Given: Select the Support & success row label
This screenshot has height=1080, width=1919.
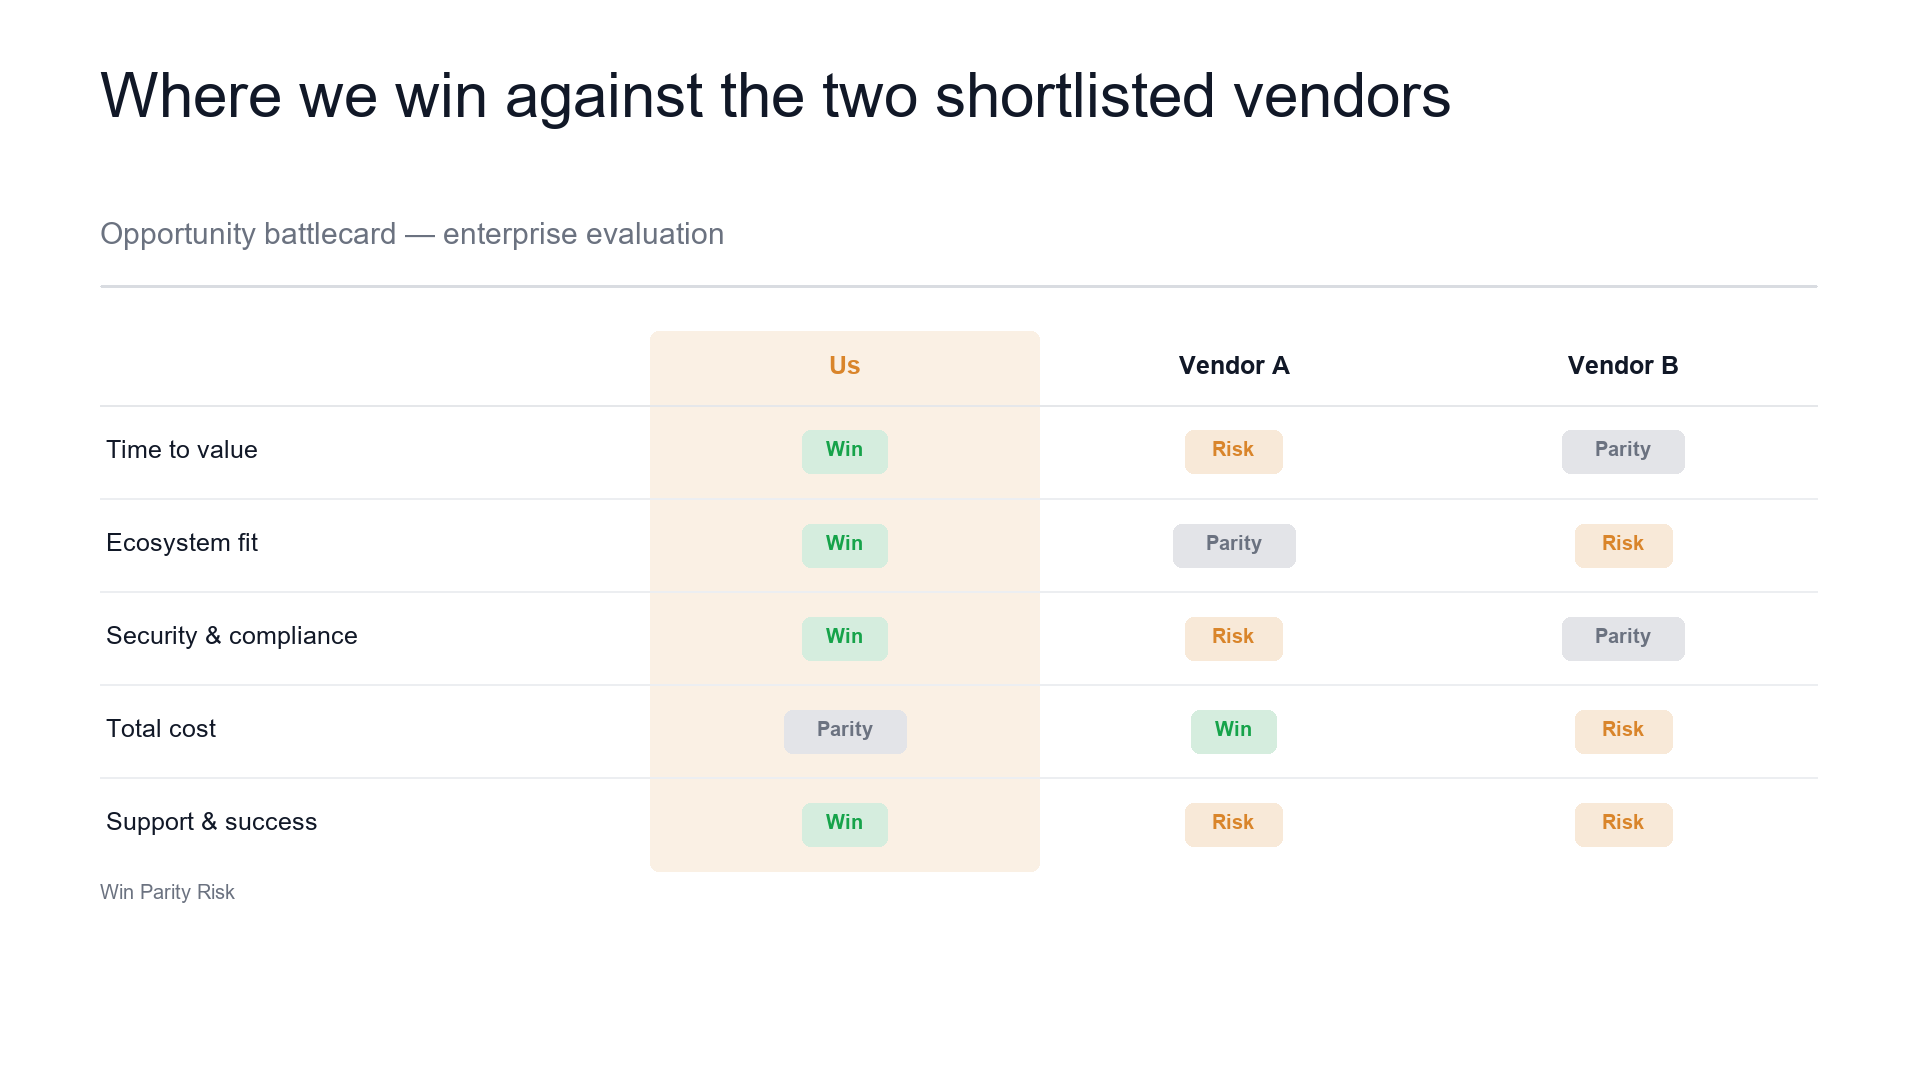Looking at the screenshot, I should coord(212,822).
